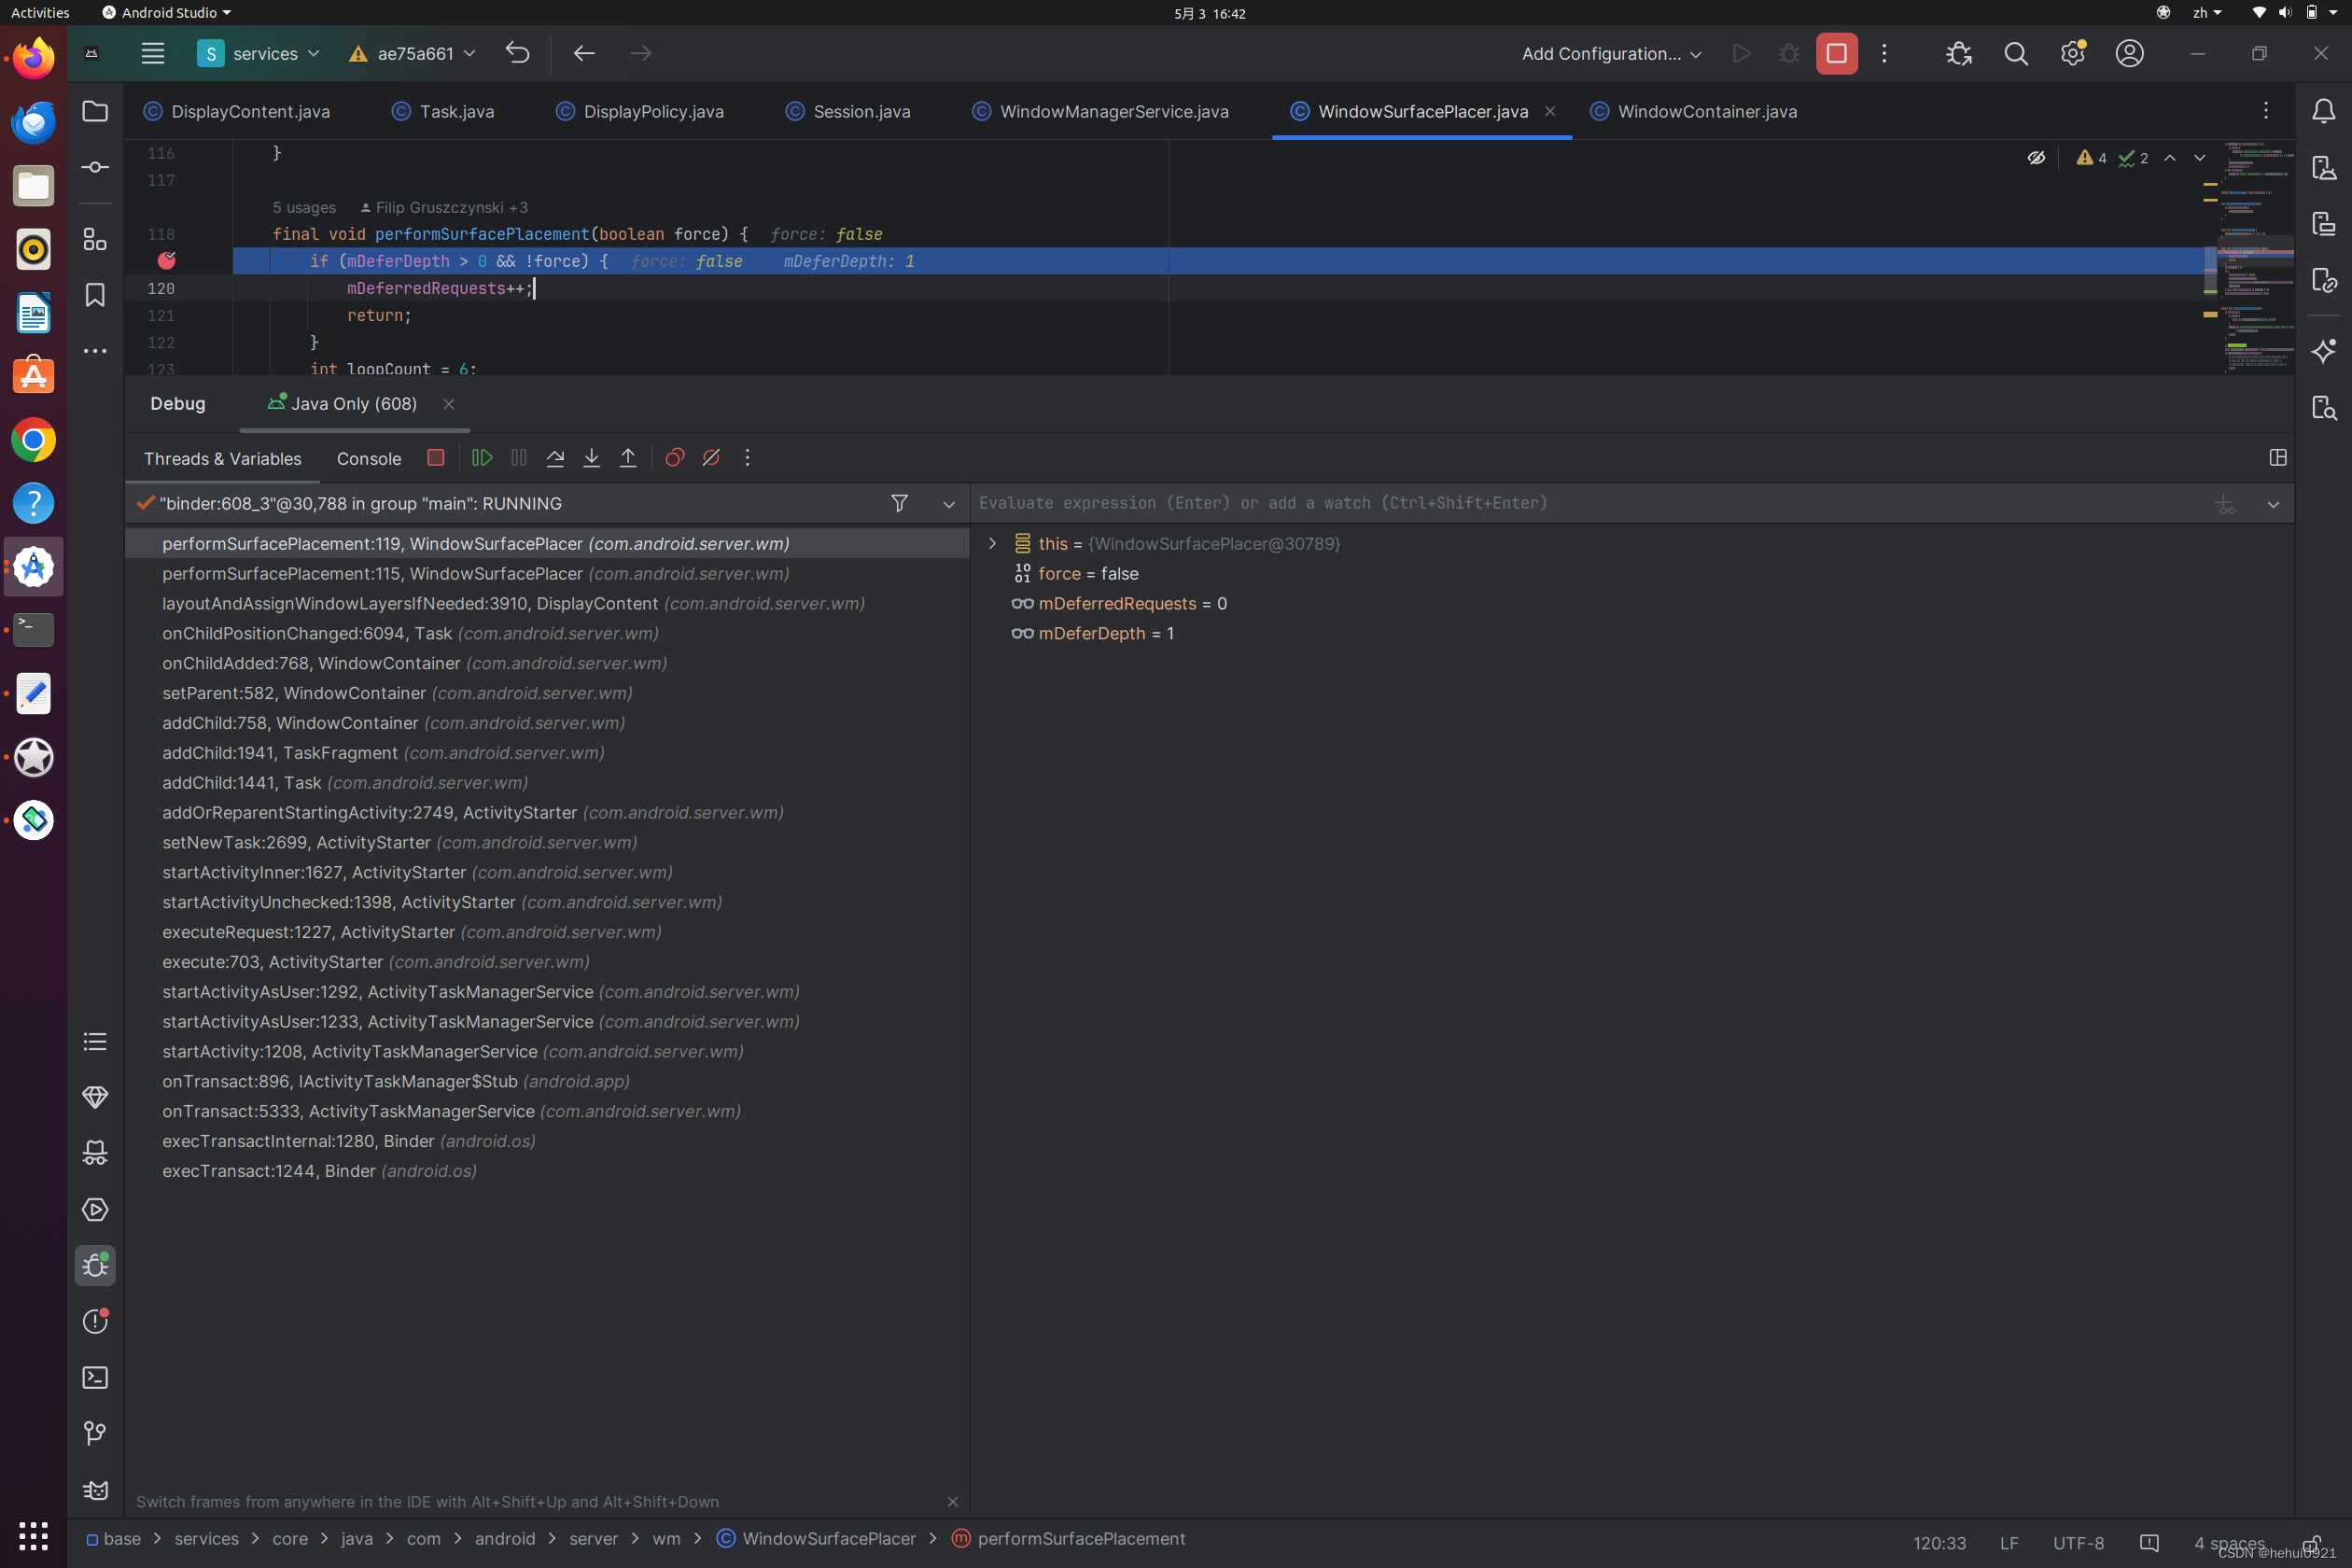Click the stop button in main toolbar
Viewport: 2352px width, 1568px height.
pos(1837,54)
